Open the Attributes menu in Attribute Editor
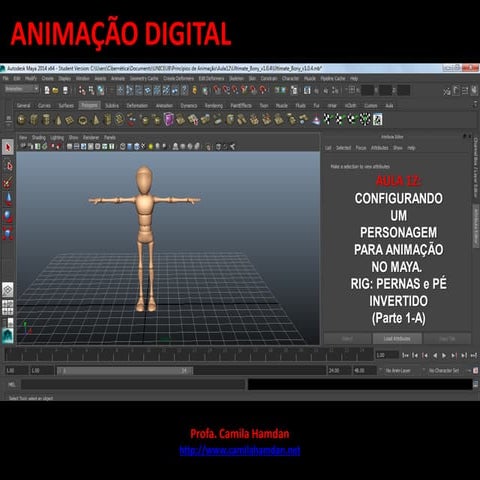Image resolution: width=480 pixels, height=480 pixels. point(379,148)
